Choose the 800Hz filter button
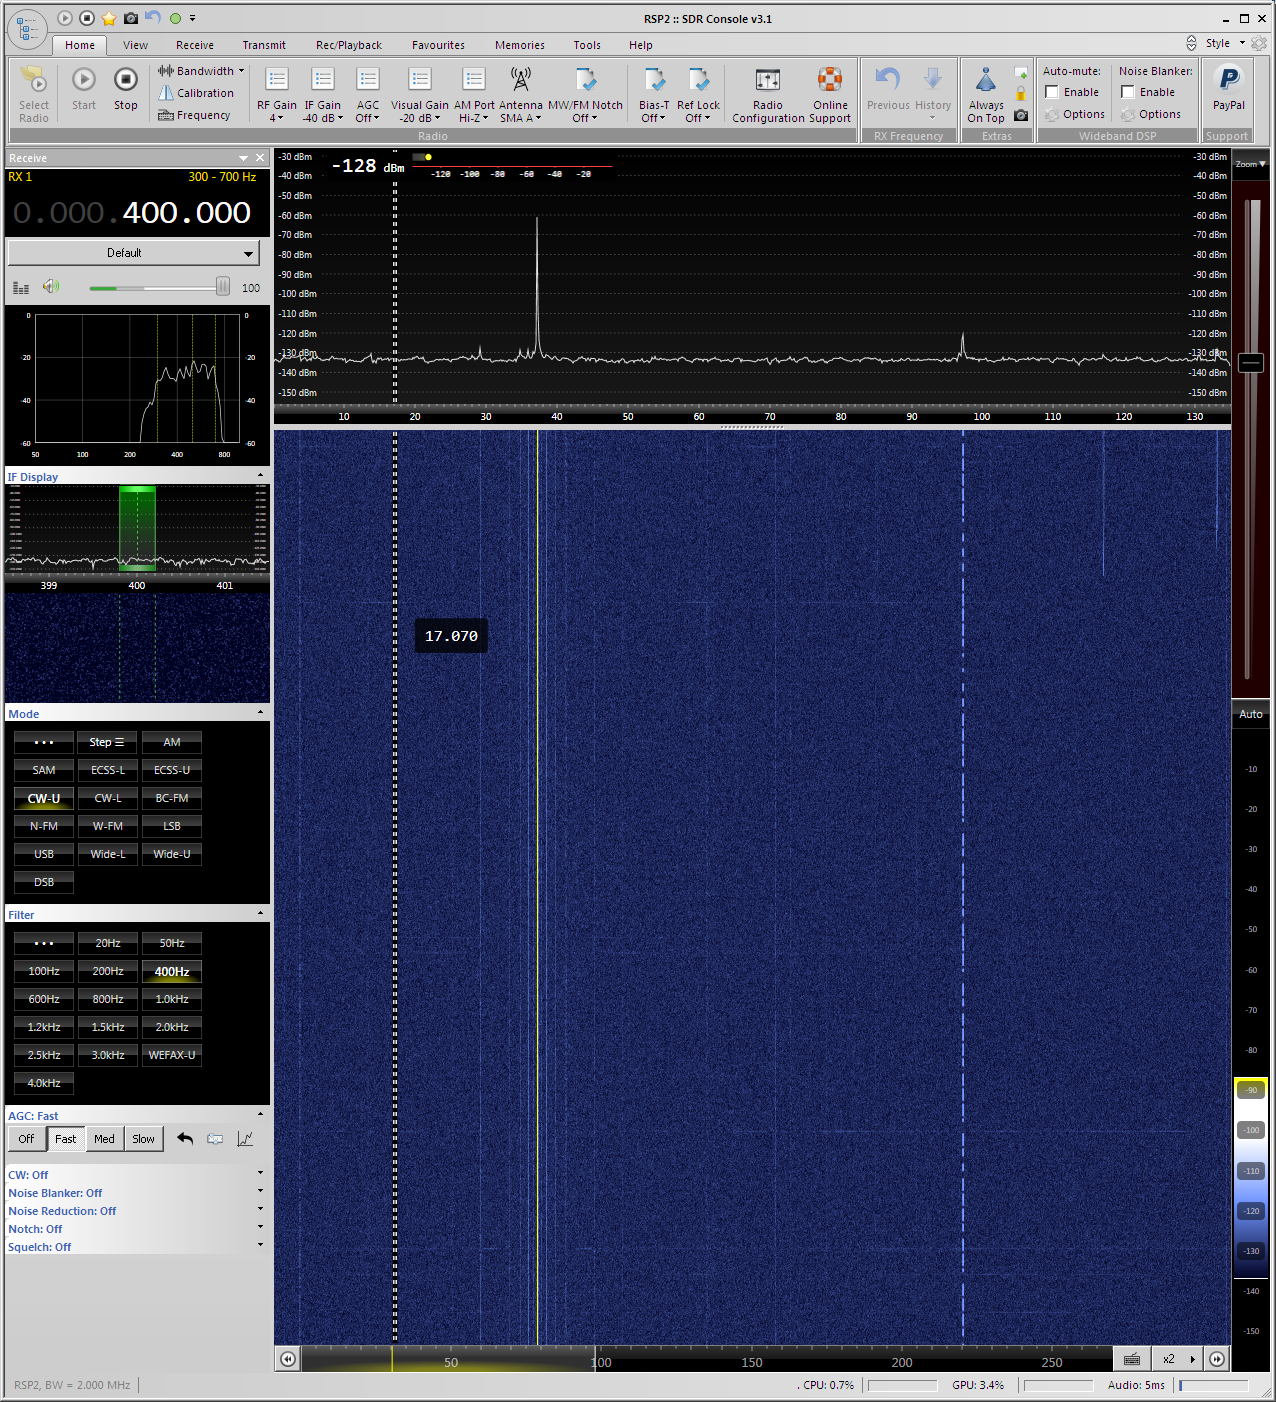Image resolution: width=1276 pixels, height=1402 pixels. tap(108, 999)
